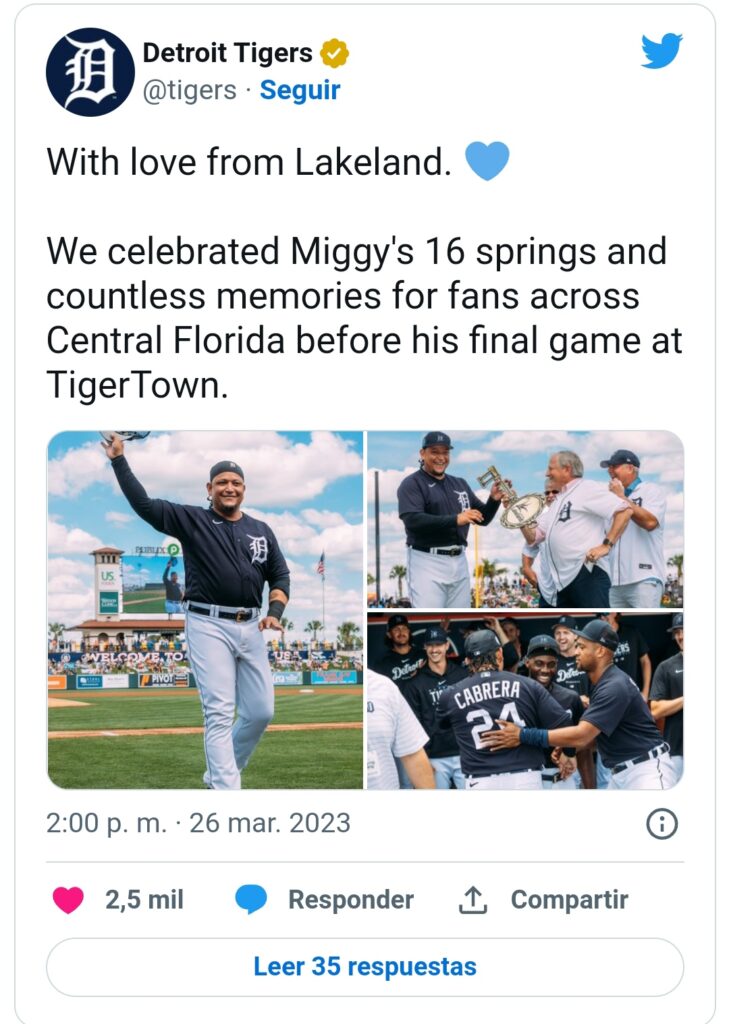Viewport: 729px width, 1024px height.
Task: Open photo of the key presentation
Action: click(x=525, y=519)
